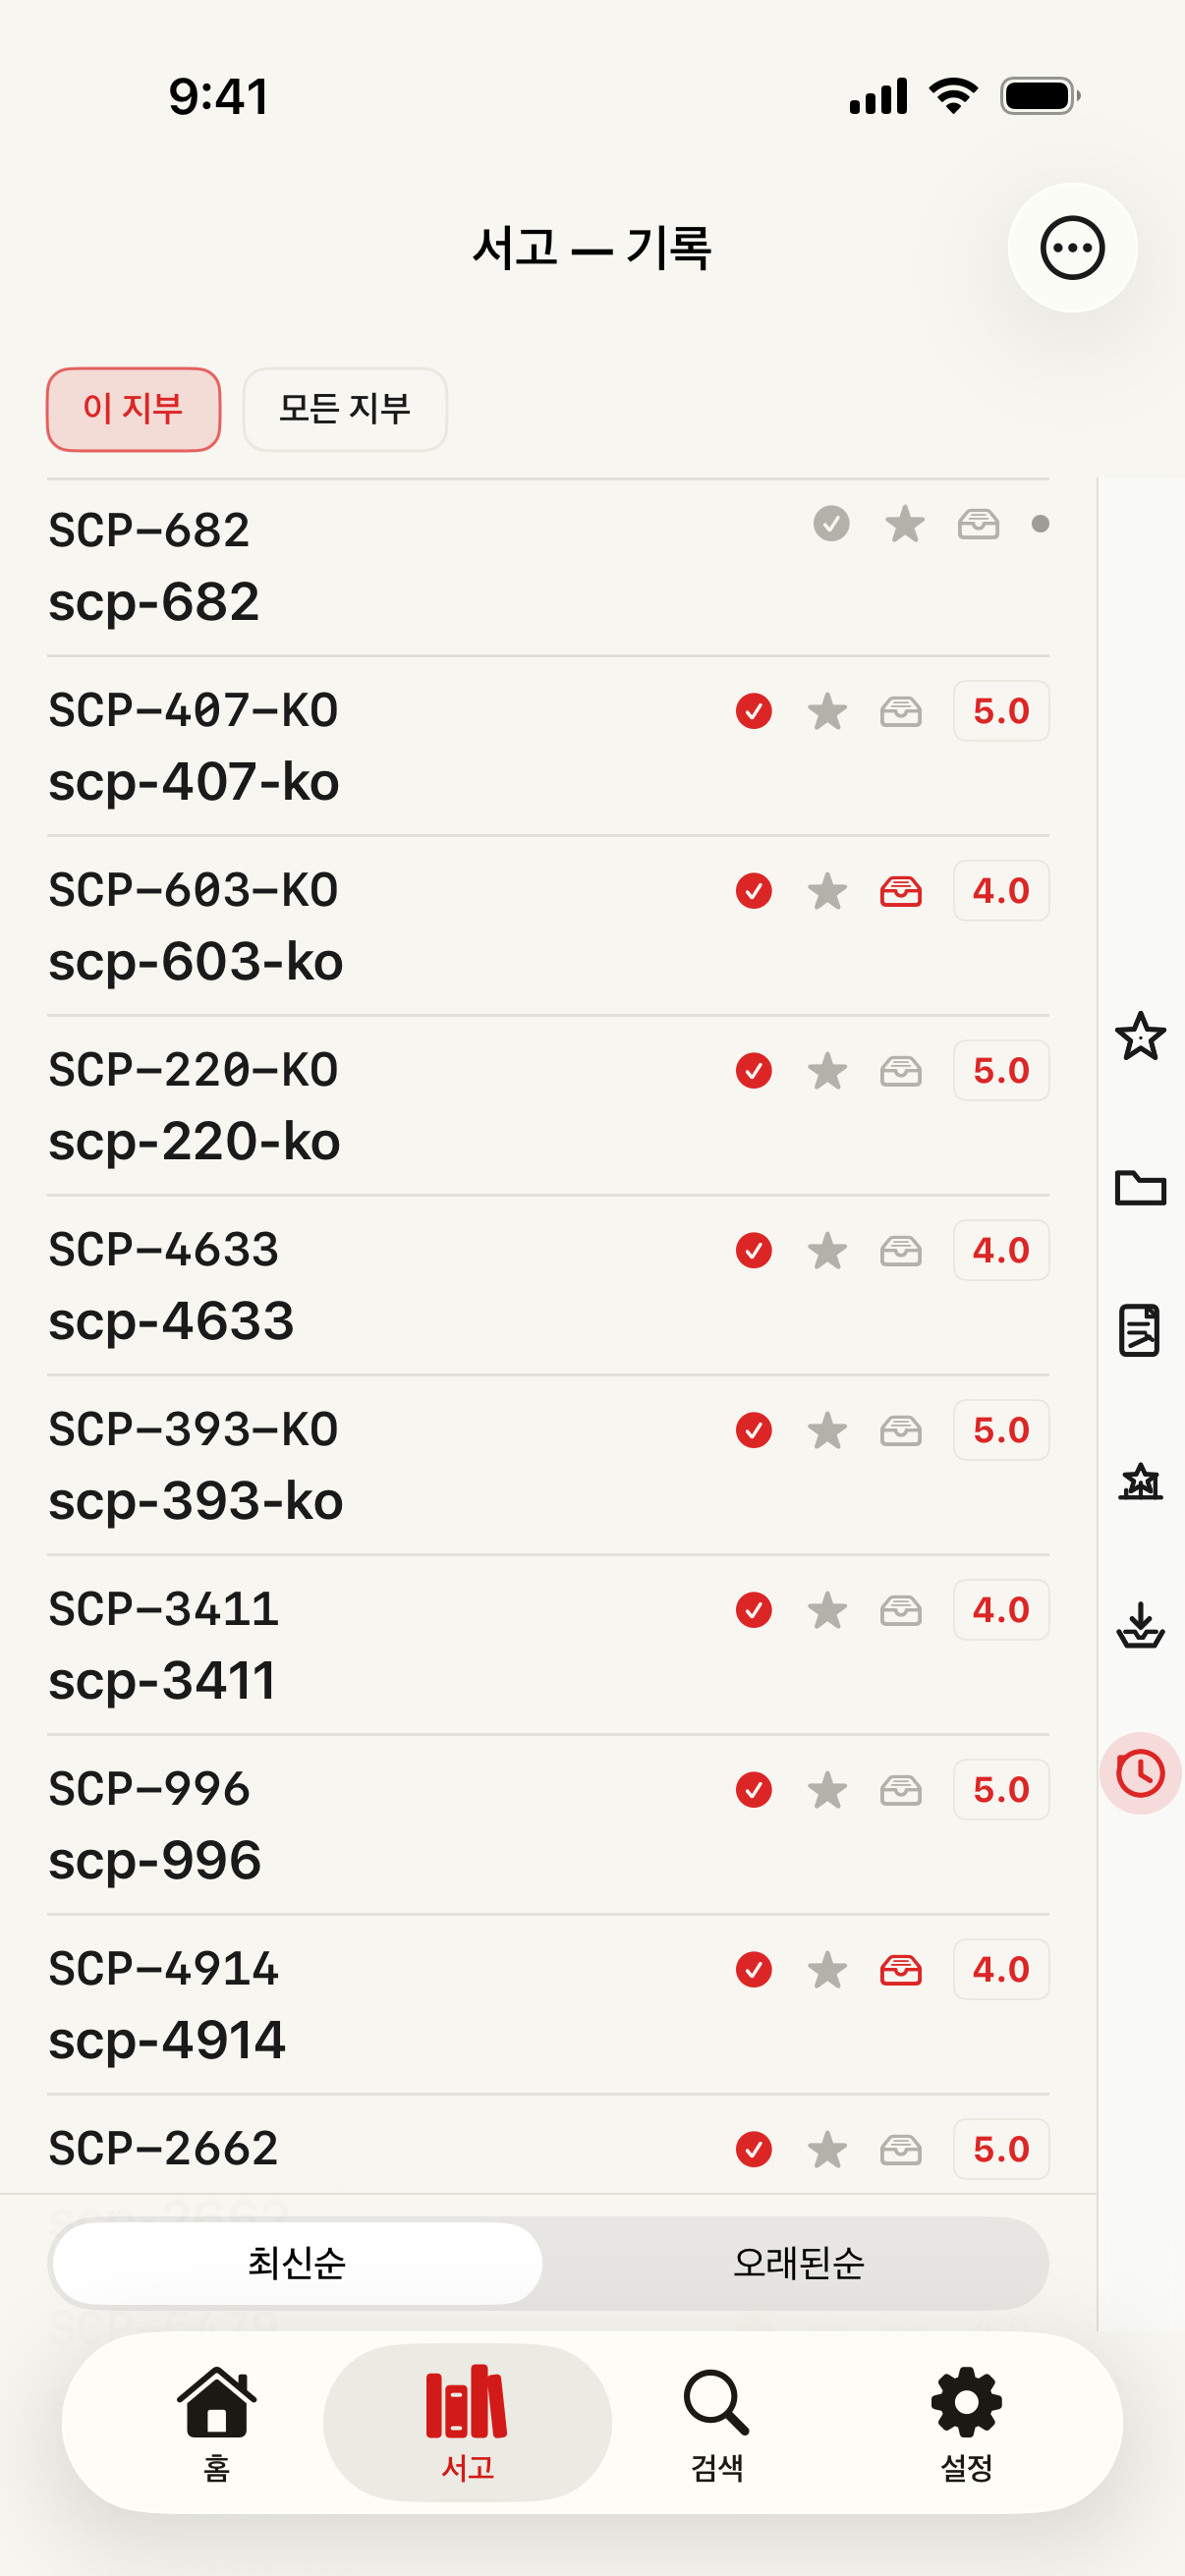Open the more options ellipsis menu
Image resolution: width=1185 pixels, height=2576 pixels.
click(x=1072, y=248)
